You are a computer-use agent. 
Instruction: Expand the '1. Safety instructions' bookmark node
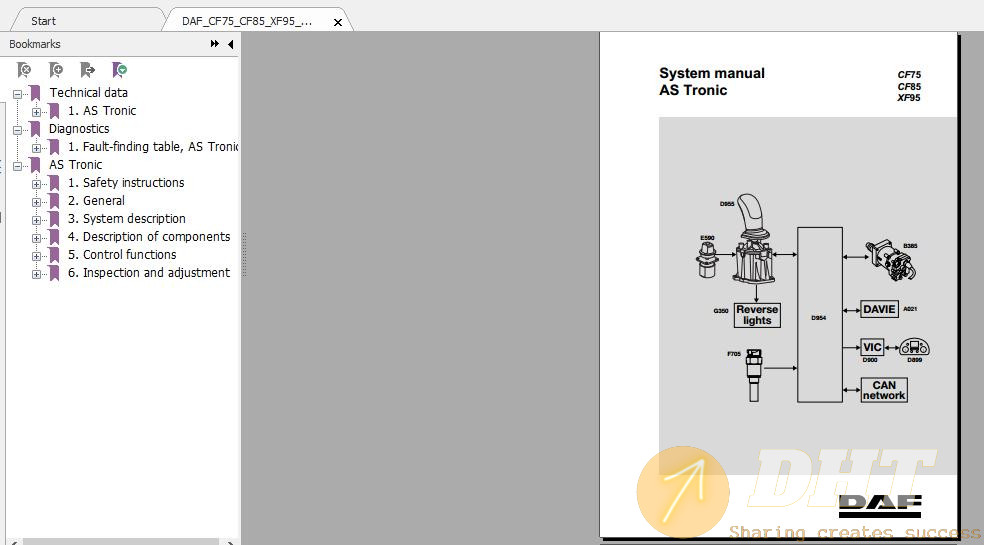(36, 185)
